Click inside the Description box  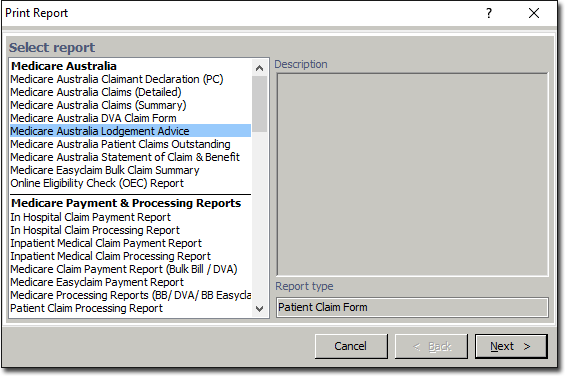point(412,174)
